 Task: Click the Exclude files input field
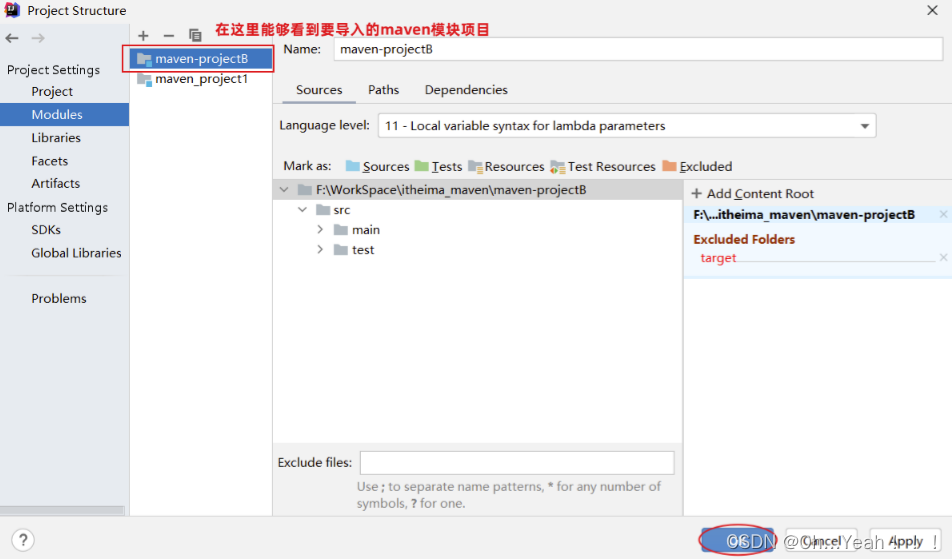[517, 463]
